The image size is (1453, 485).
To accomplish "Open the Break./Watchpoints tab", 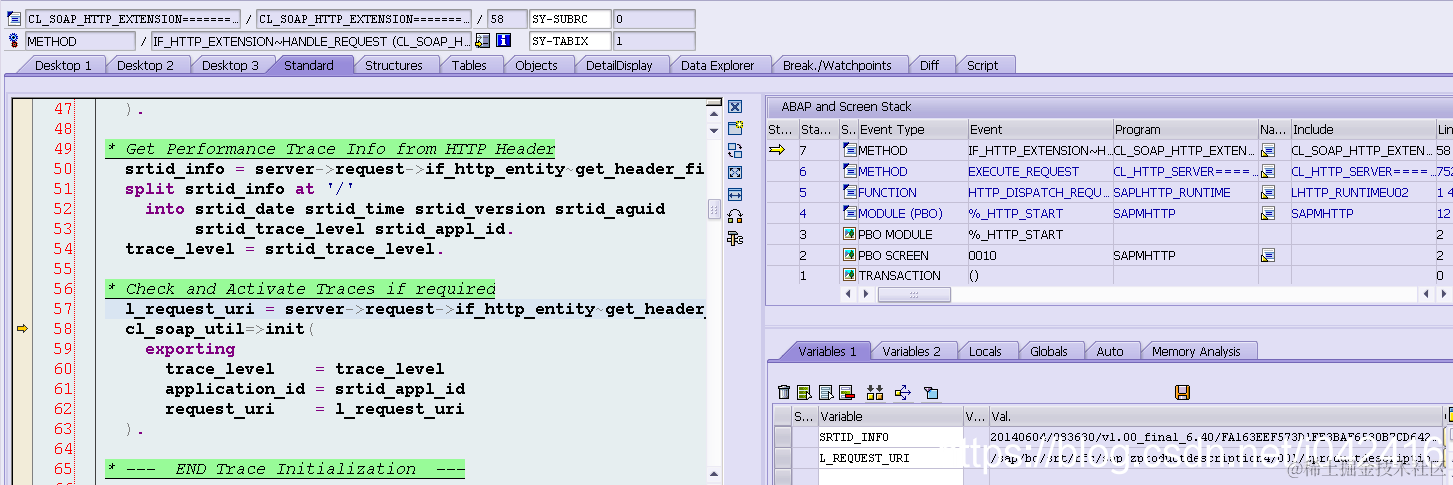I will click(x=837, y=65).
